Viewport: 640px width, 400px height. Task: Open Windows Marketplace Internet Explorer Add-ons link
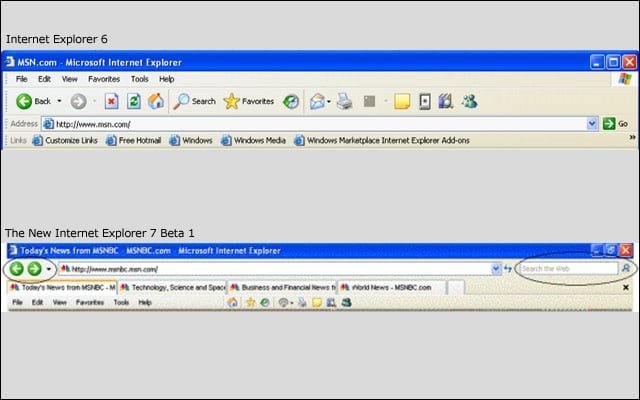click(x=382, y=140)
